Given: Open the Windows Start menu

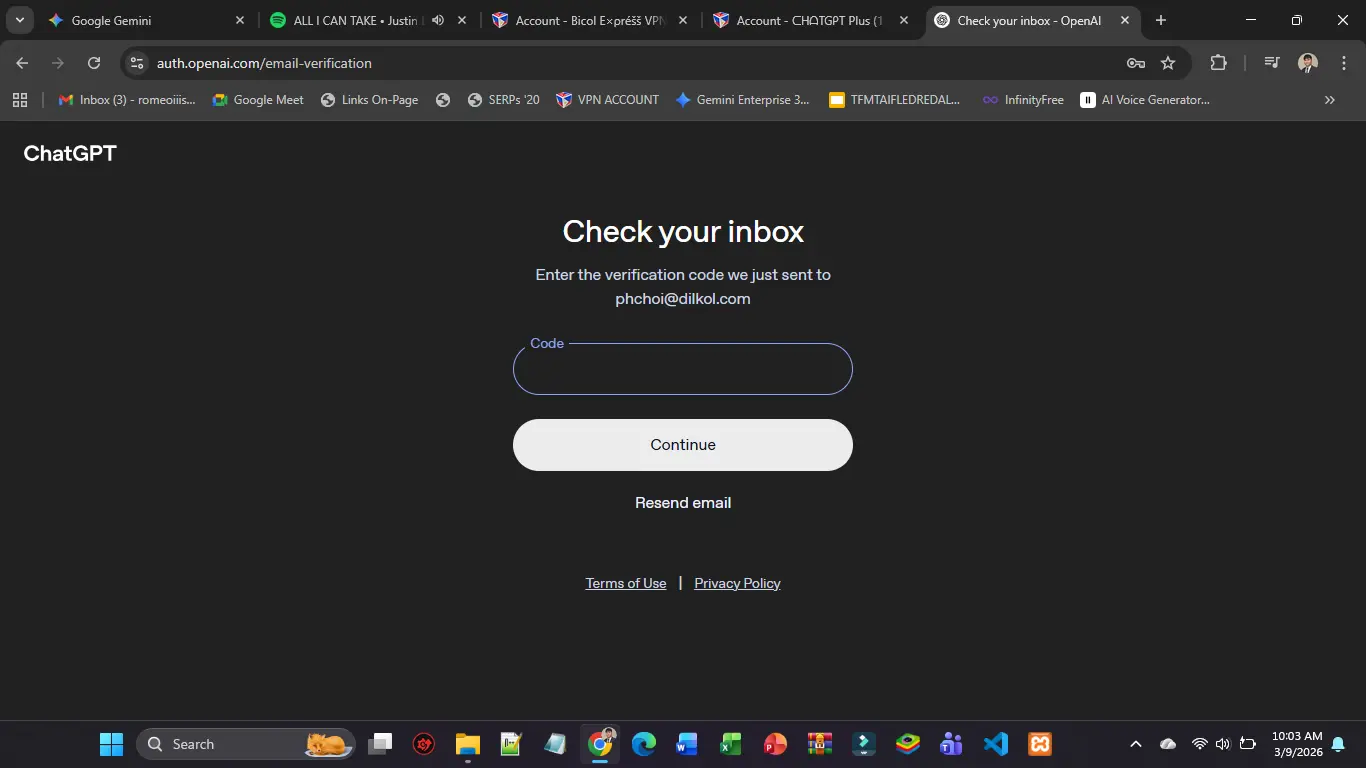Looking at the screenshot, I should [x=111, y=744].
